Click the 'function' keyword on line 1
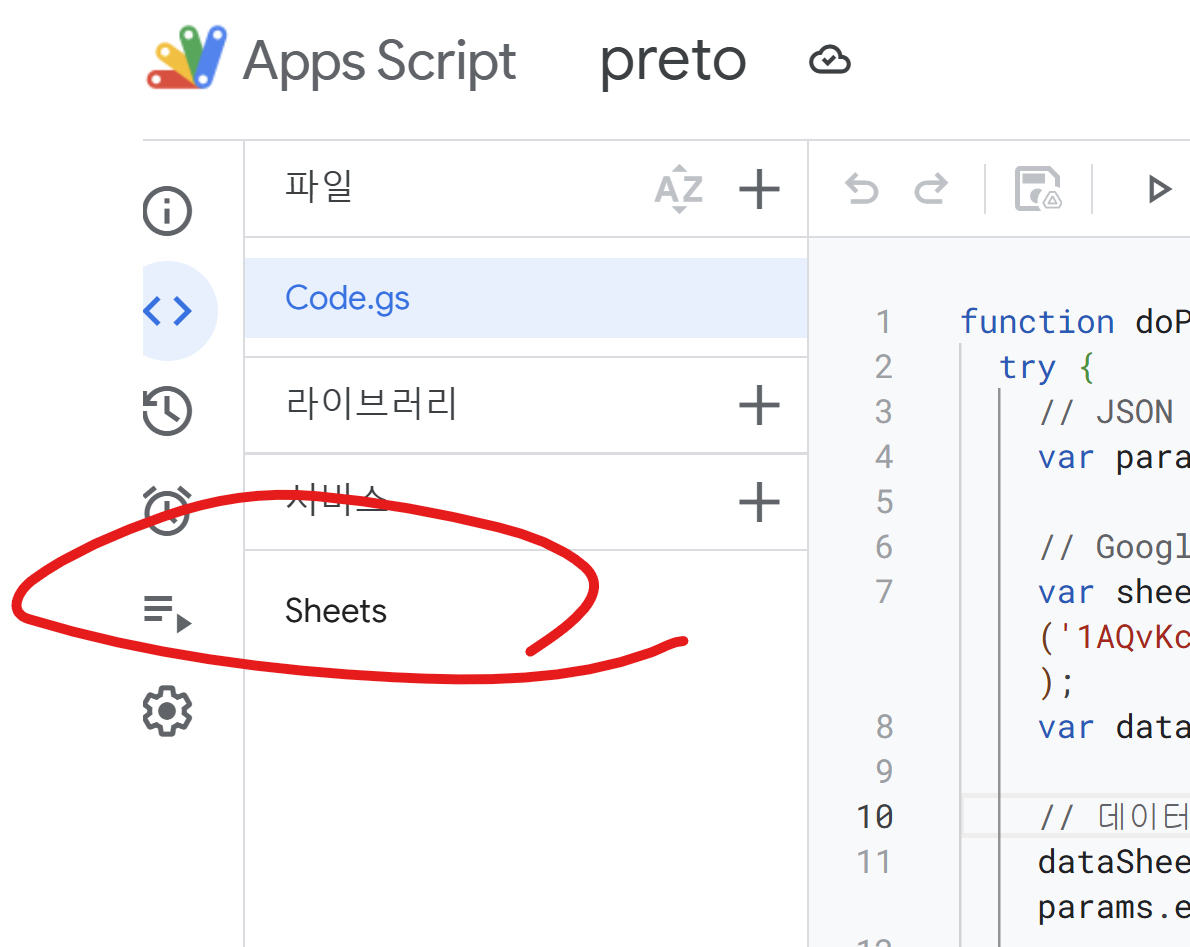Image resolution: width=1190 pixels, height=947 pixels. pyautogui.click(x=1037, y=322)
